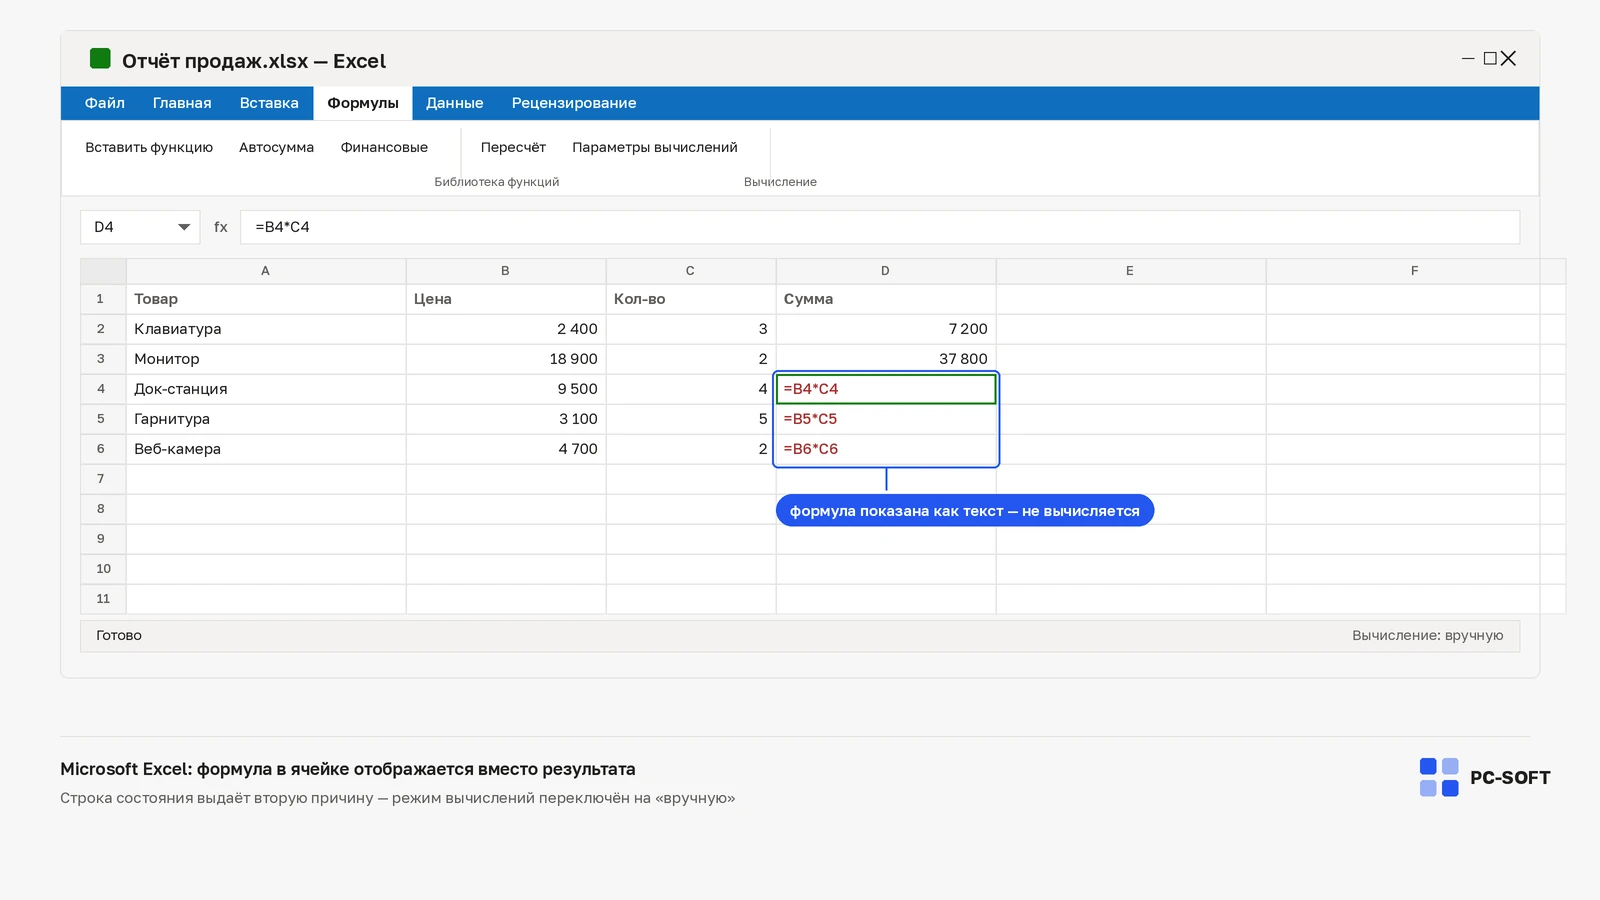Click in the formula bar with =B4*C4
This screenshot has height=900, width=1600.
880,227
